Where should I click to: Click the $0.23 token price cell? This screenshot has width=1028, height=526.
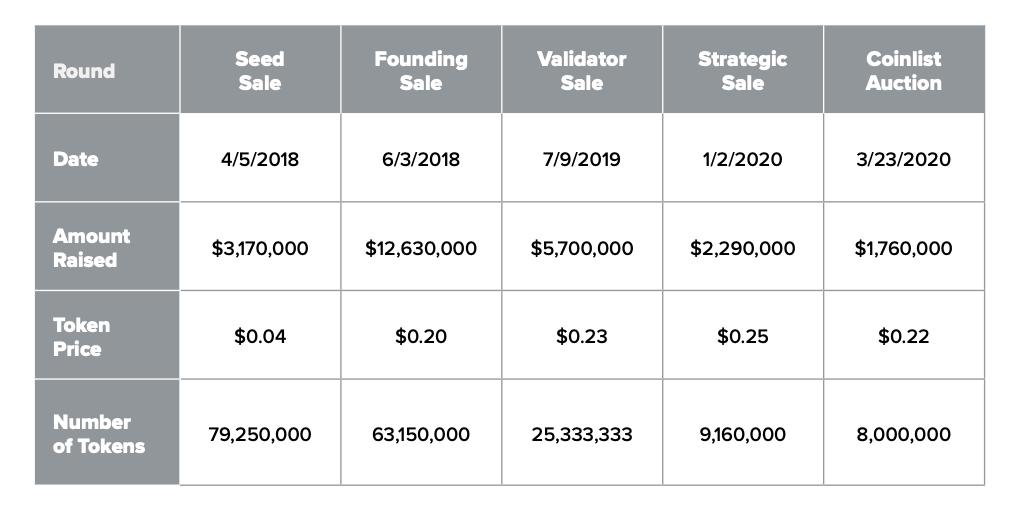click(582, 337)
